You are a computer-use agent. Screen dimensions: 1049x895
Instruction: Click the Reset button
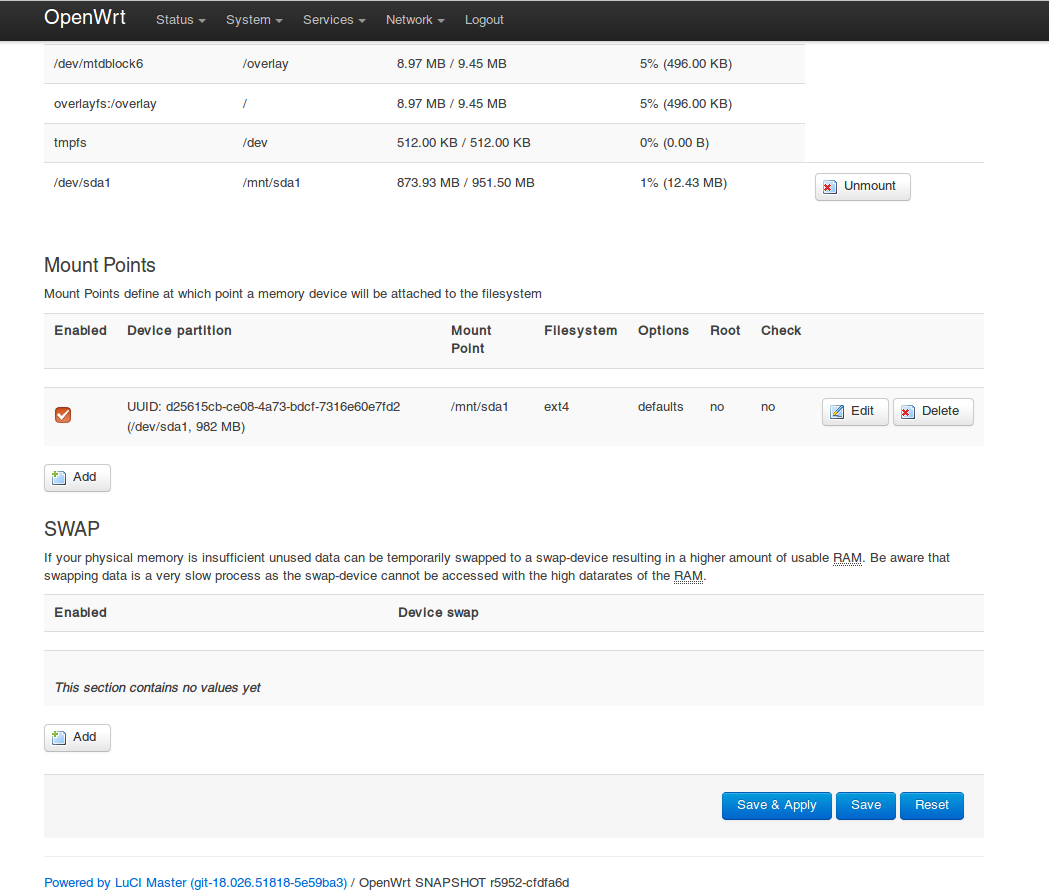(x=931, y=805)
